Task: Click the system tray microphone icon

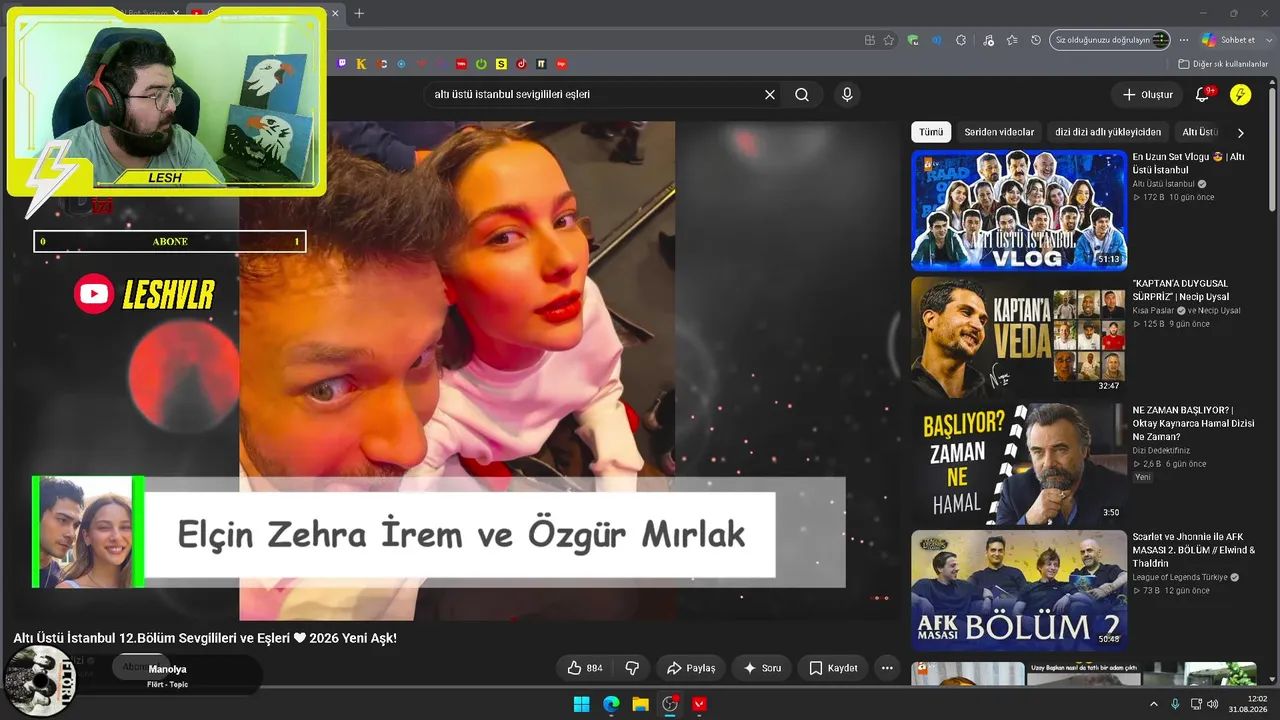Action: pyautogui.click(x=1175, y=704)
